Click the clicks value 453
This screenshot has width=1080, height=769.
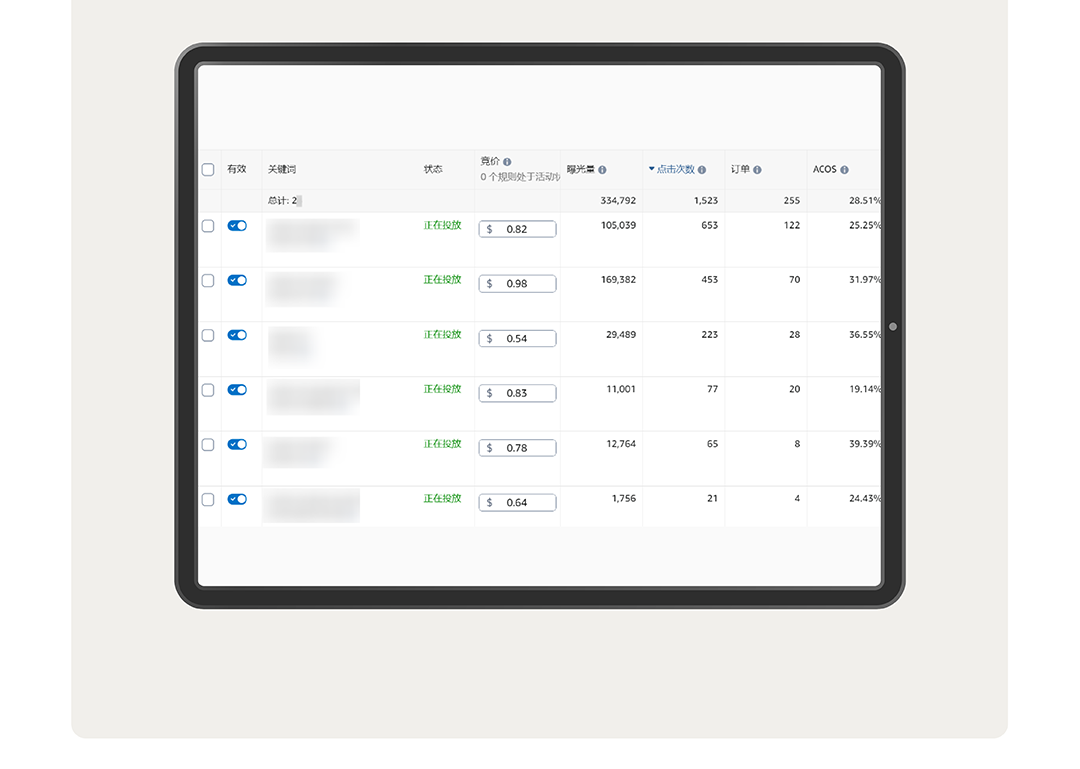[709, 280]
